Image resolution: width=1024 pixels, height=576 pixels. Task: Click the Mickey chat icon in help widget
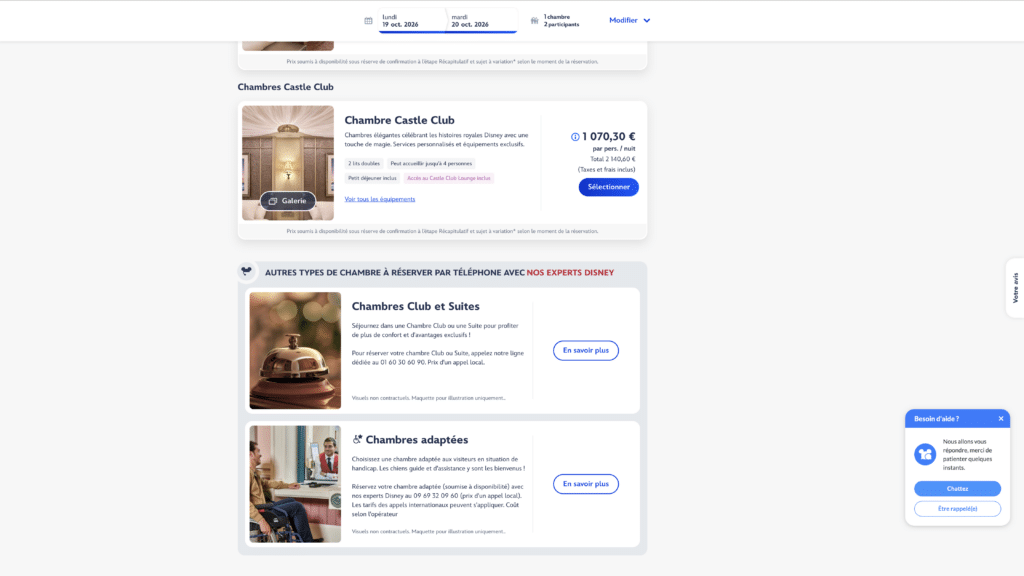(x=925, y=454)
